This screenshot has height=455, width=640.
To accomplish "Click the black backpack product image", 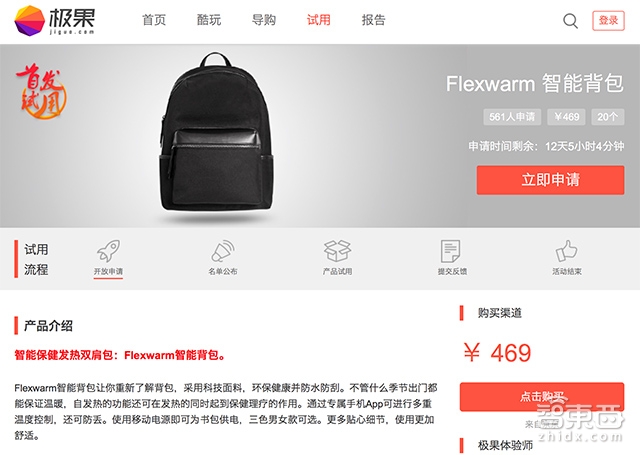I will coord(216,133).
